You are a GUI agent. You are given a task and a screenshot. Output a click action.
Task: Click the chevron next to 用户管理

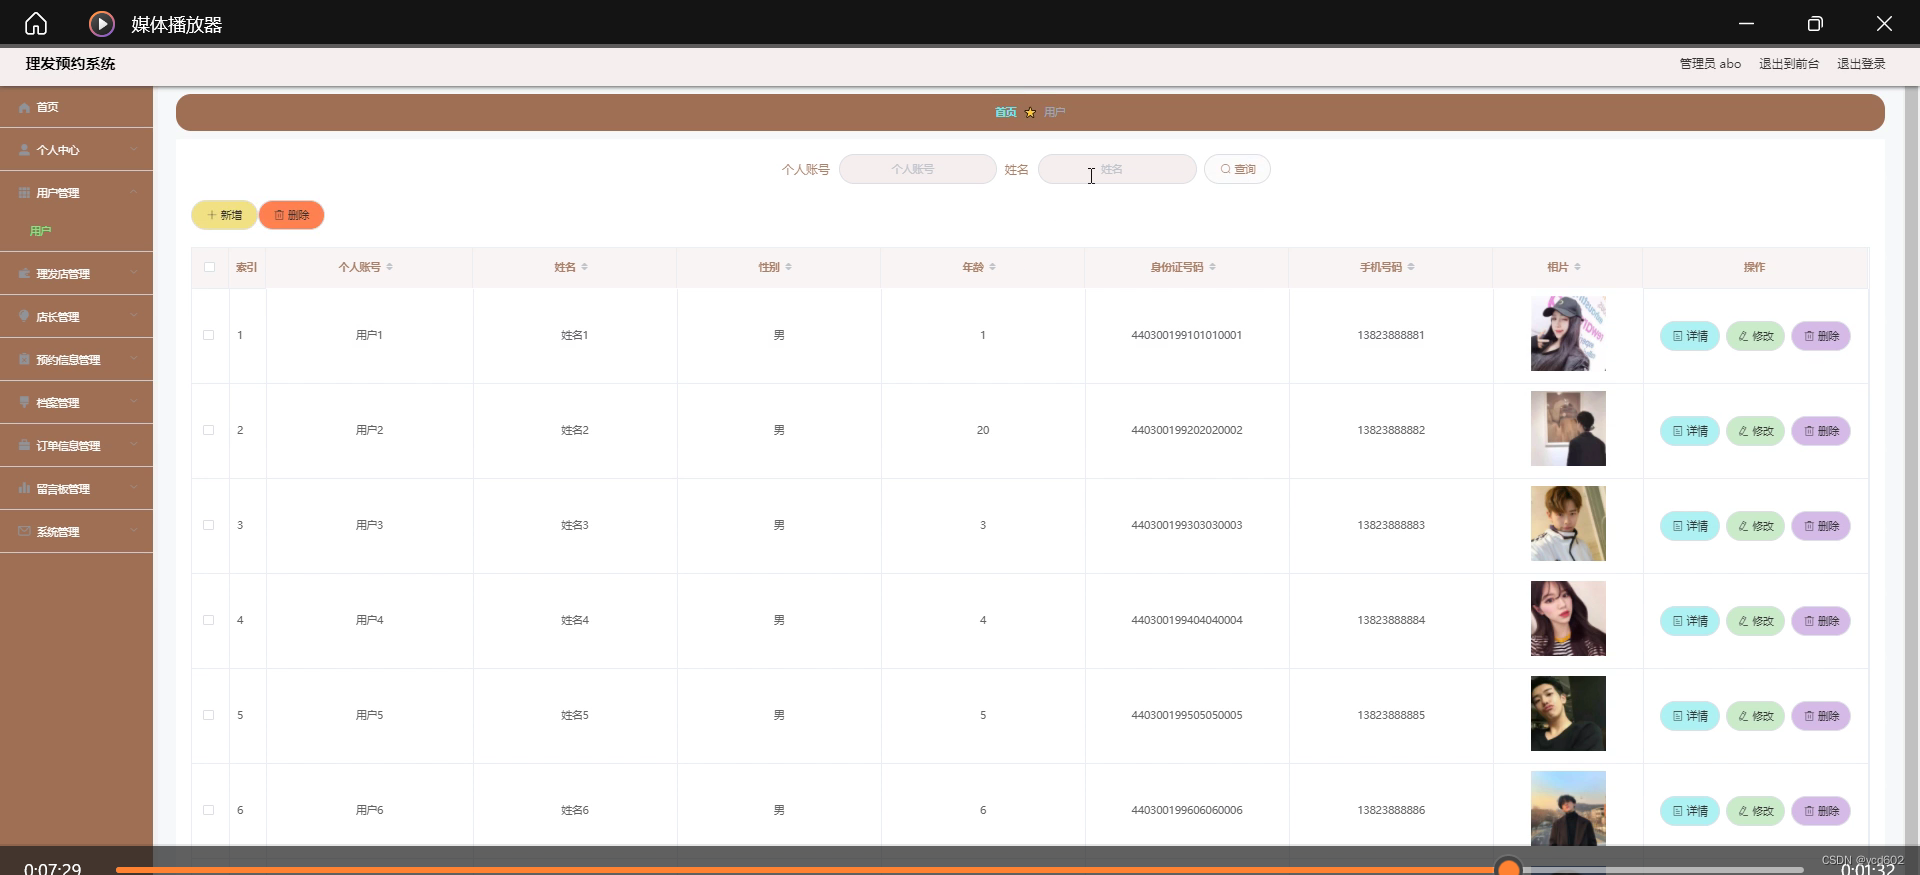133,192
